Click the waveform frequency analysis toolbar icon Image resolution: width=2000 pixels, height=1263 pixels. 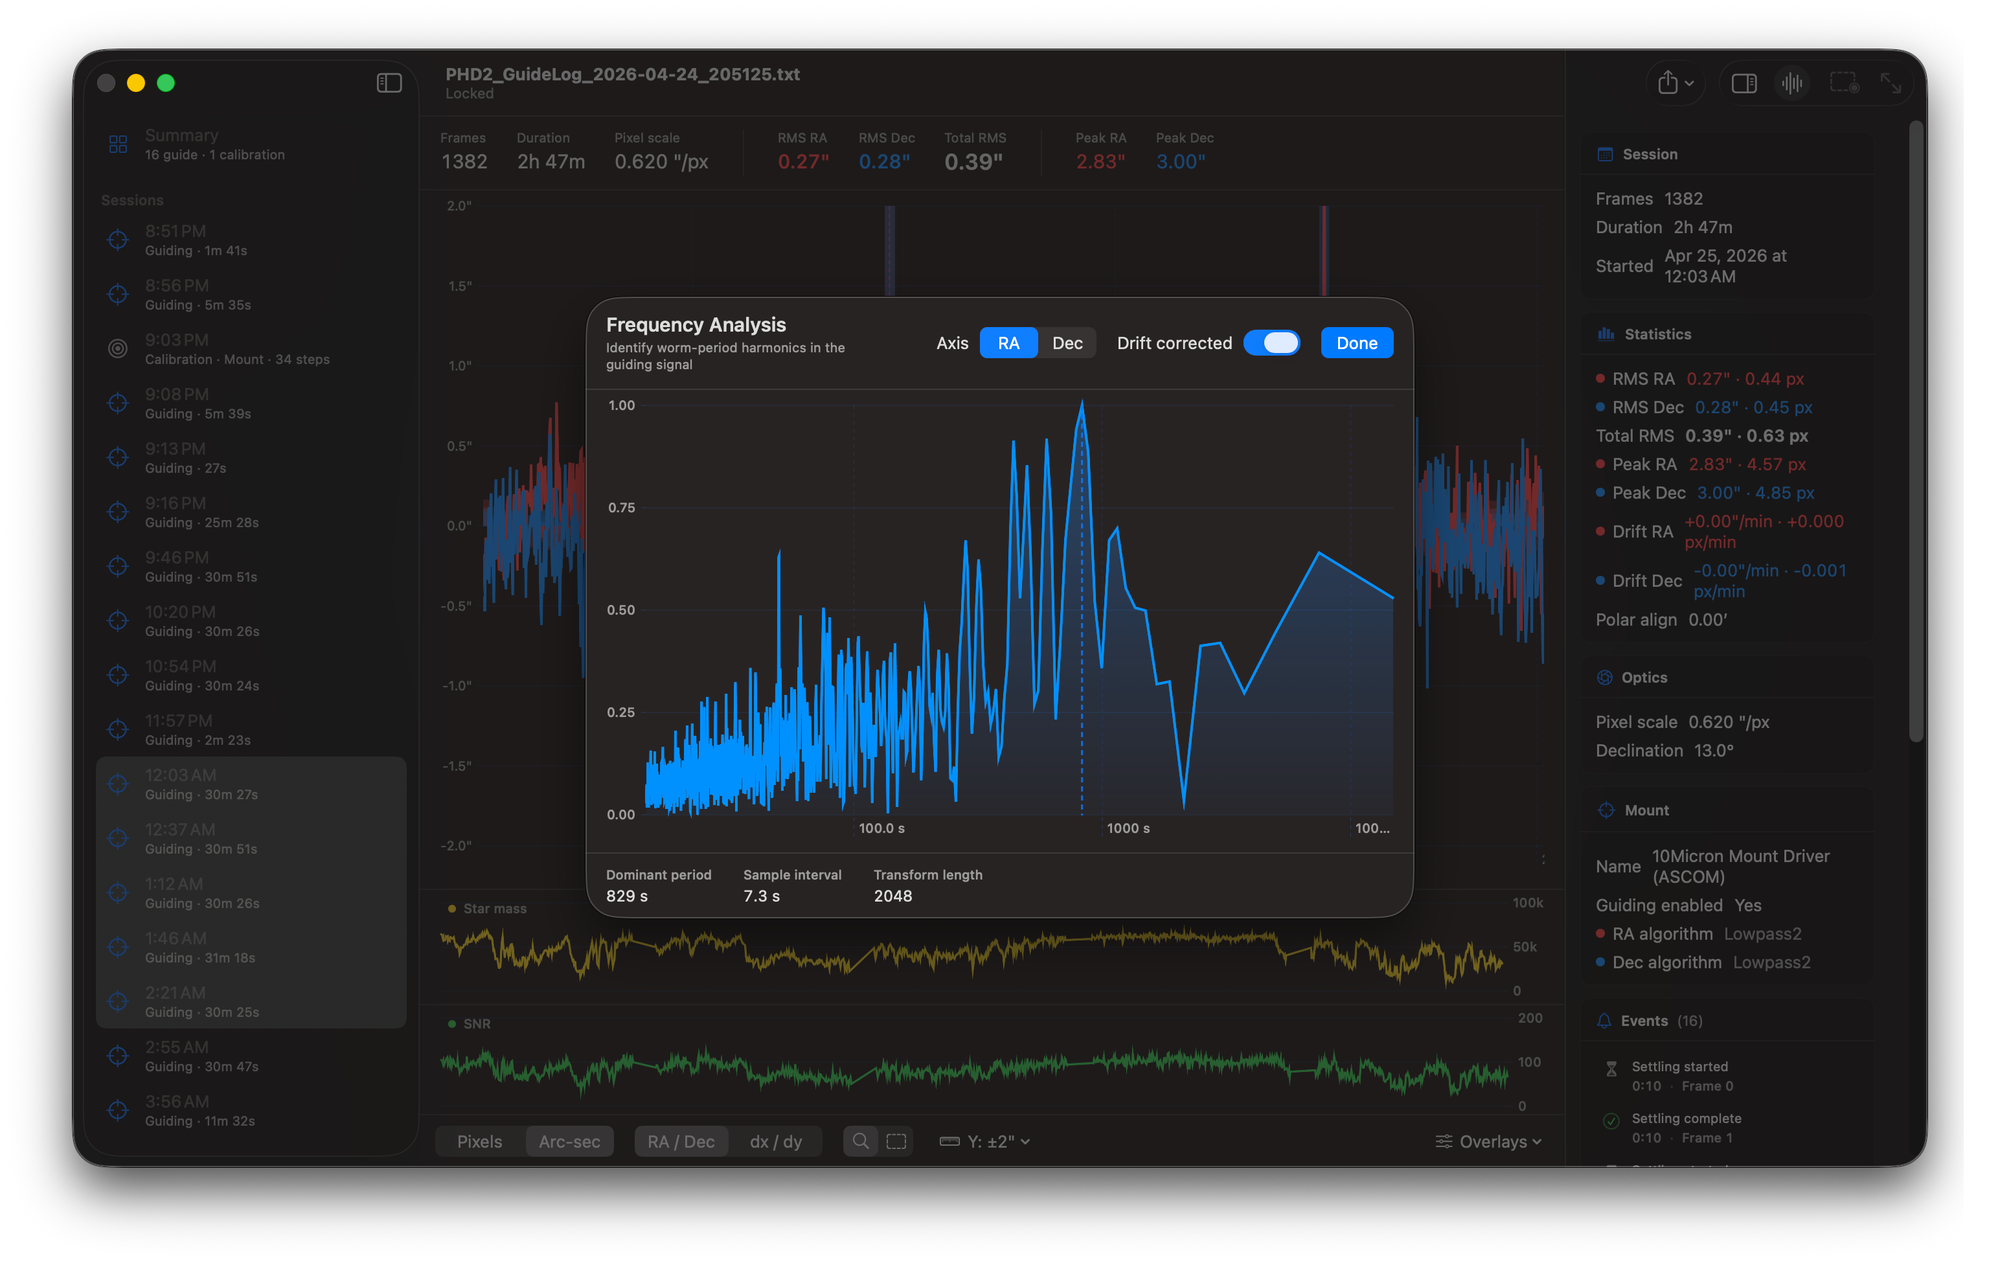1792,83
